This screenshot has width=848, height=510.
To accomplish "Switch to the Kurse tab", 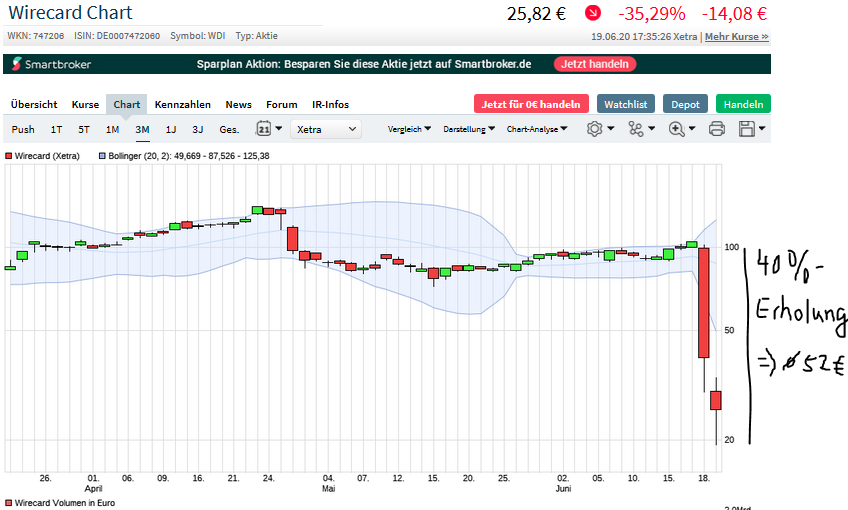I will coord(85,104).
